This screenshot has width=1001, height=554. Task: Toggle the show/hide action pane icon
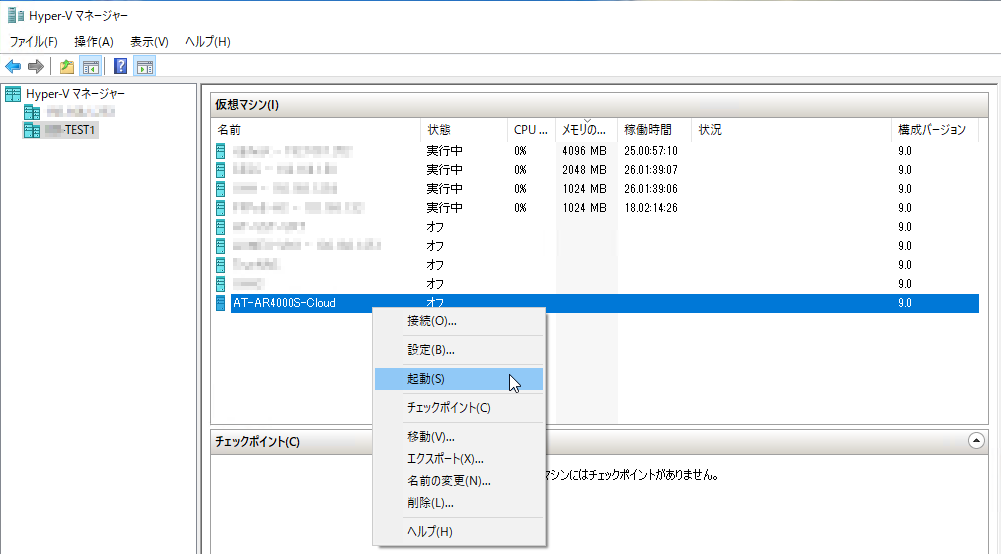[x=145, y=67]
